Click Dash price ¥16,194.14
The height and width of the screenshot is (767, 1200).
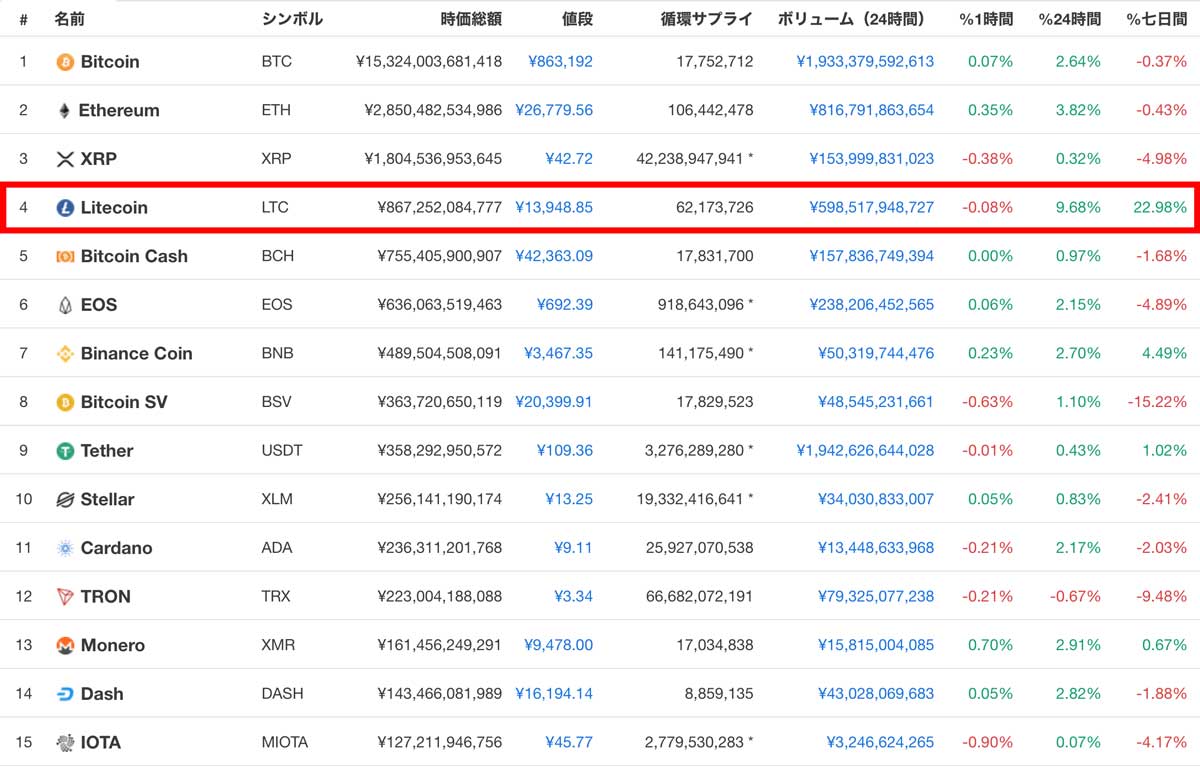pyautogui.click(x=554, y=694)
